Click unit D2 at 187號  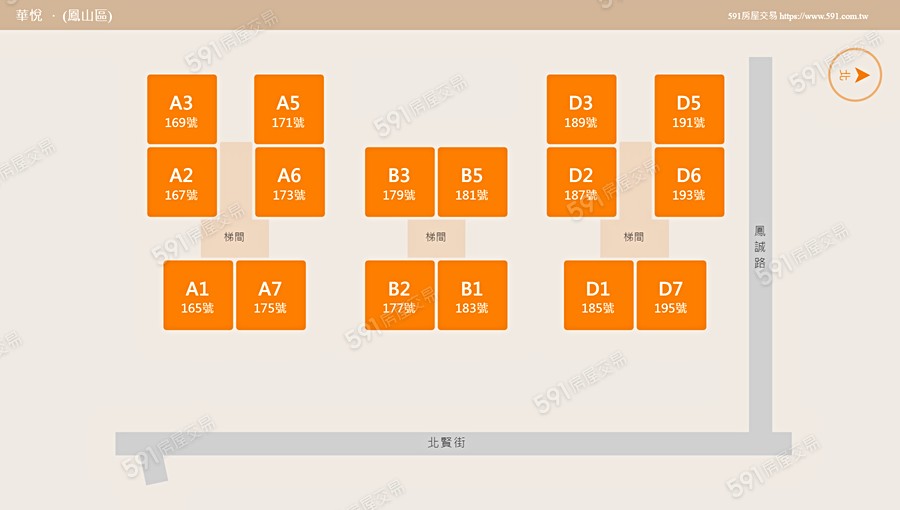(581, 182)
